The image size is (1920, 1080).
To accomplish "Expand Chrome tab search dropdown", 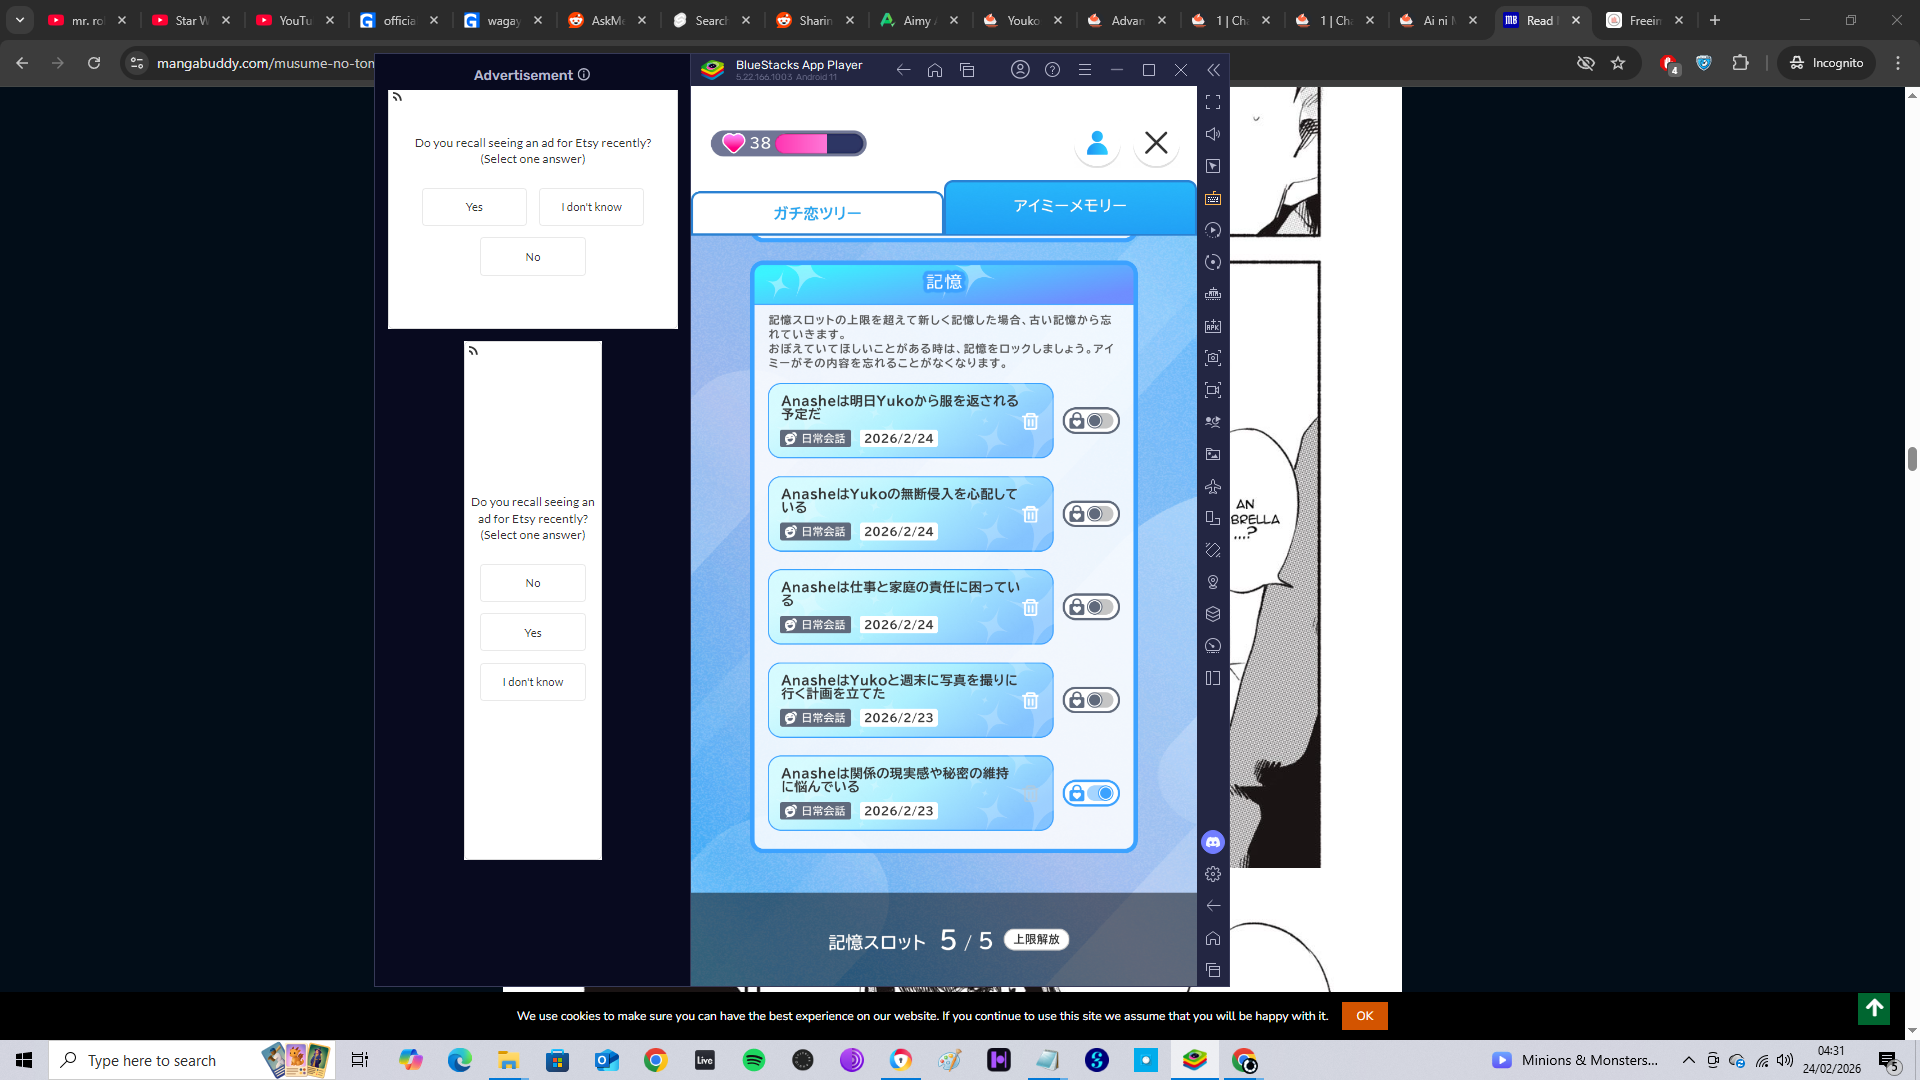I will [x=19, y=20].
